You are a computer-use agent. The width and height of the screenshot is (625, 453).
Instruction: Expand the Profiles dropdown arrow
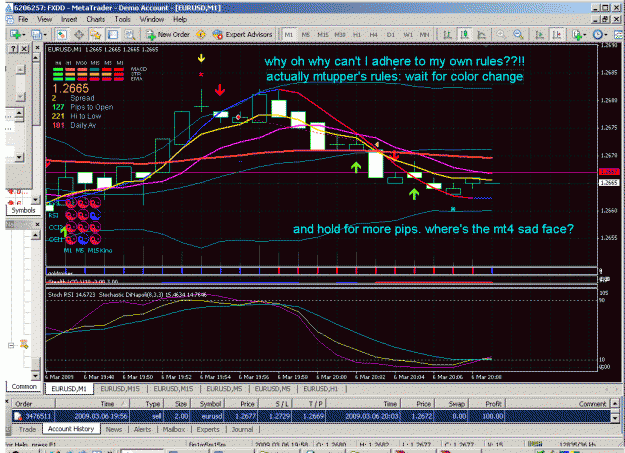click(44, 35)
